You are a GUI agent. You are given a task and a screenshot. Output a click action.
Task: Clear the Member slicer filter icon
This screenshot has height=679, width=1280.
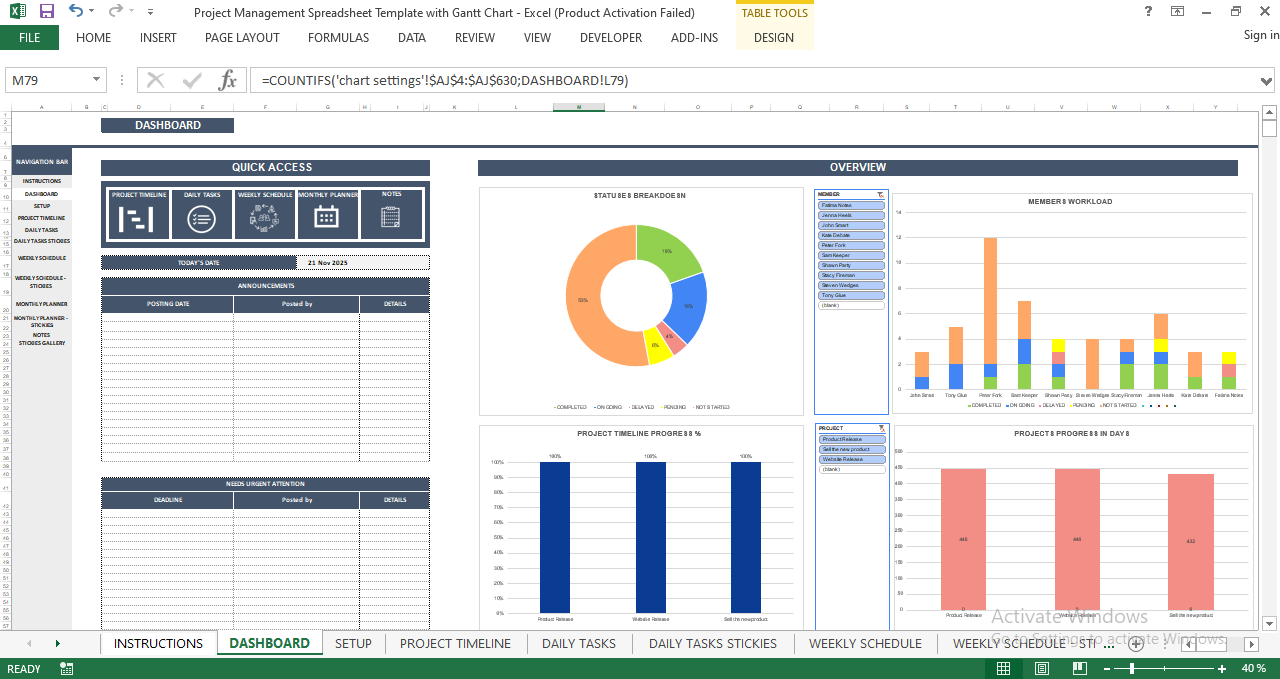click(879, 194)
